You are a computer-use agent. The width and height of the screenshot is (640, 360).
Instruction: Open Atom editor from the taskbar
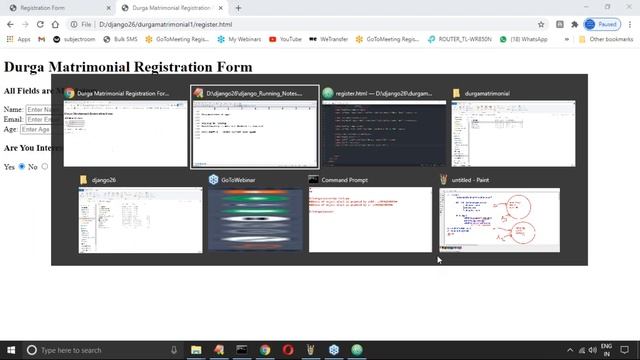pyautogui.click(x=357, y=350)
